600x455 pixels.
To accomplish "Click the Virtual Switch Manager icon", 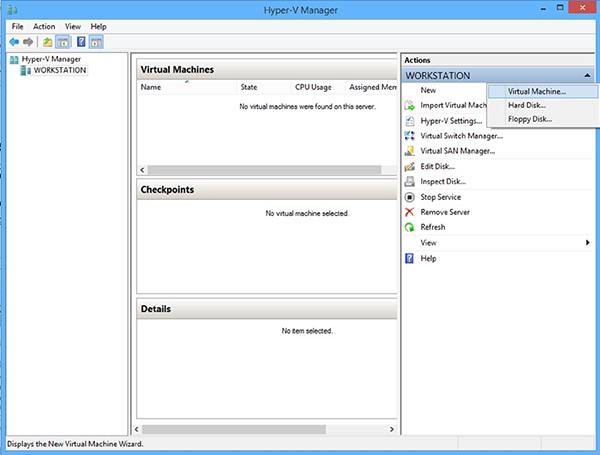I will click(409, 136).
